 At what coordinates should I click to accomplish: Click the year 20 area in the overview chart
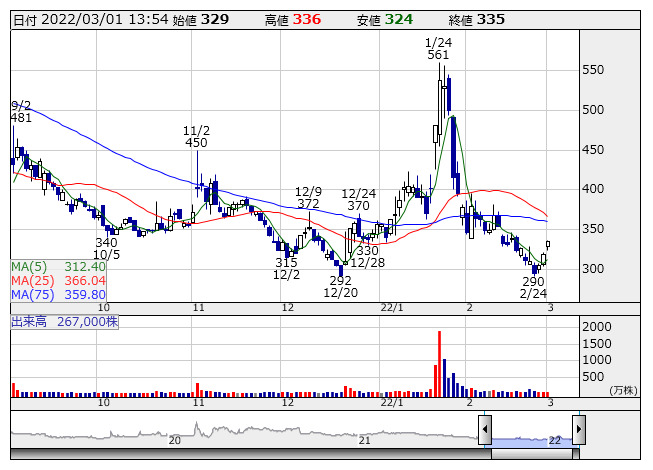point(174,438)
